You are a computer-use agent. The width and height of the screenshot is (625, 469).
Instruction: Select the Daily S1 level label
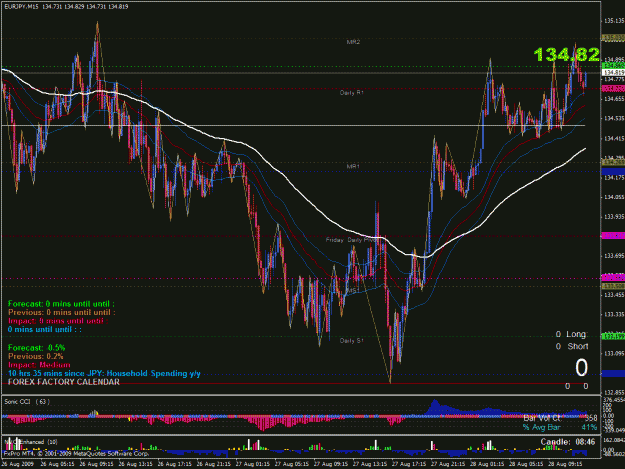click(x=352, y=341)
